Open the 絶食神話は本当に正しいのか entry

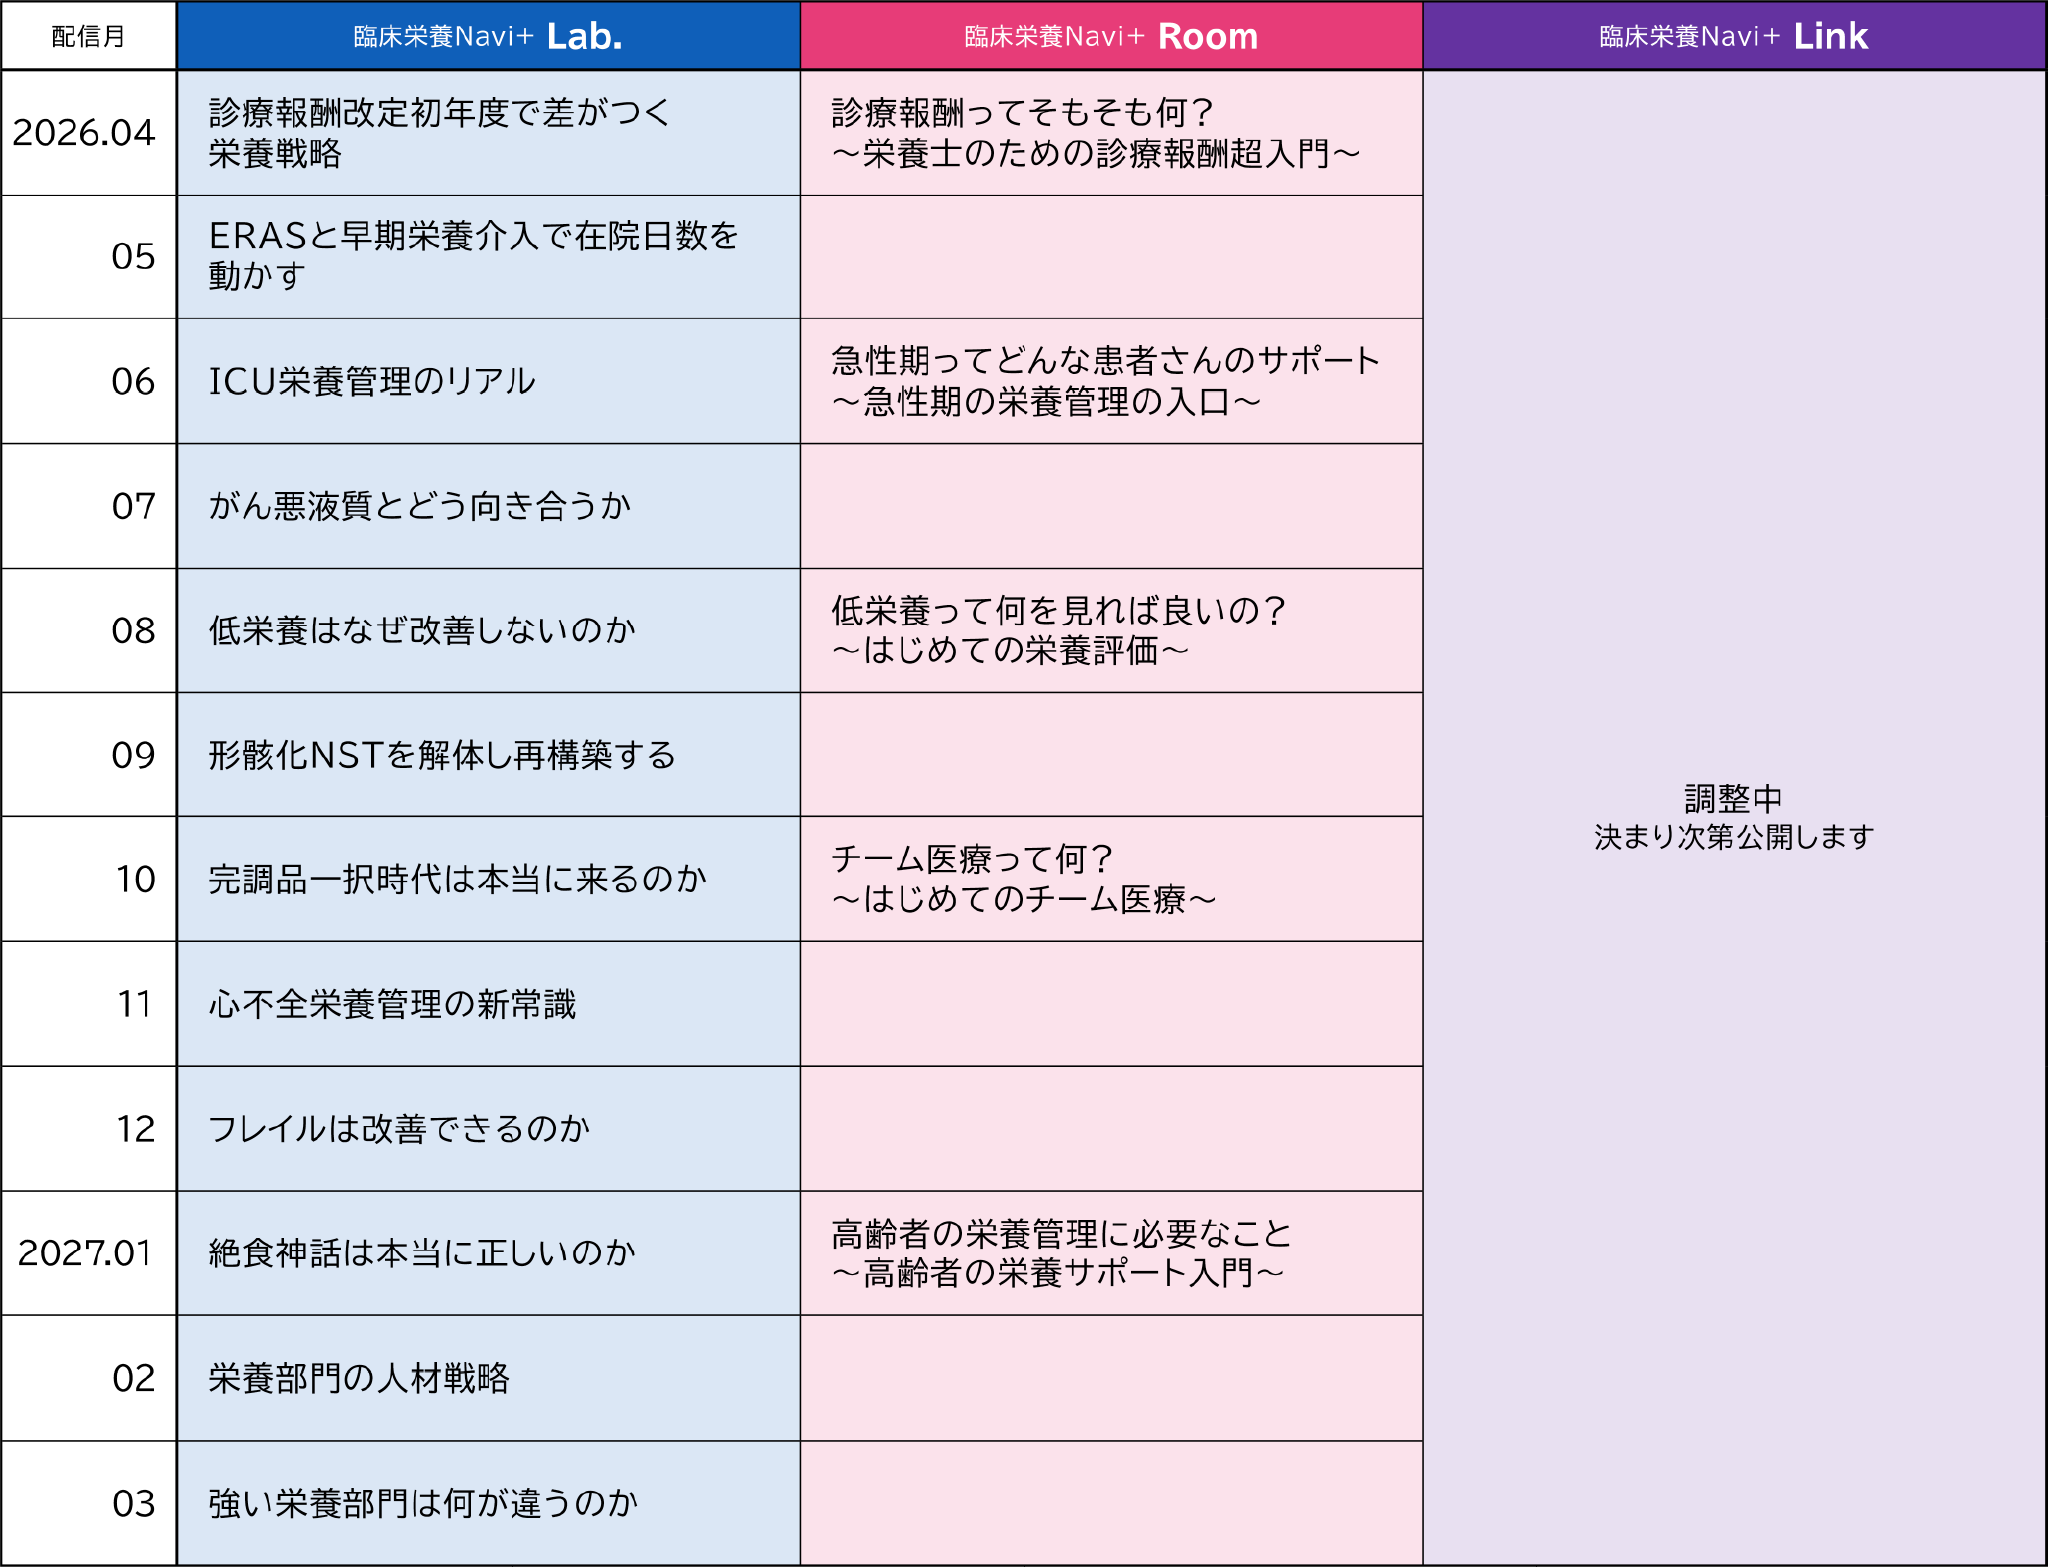click(x=422, y=1253)
